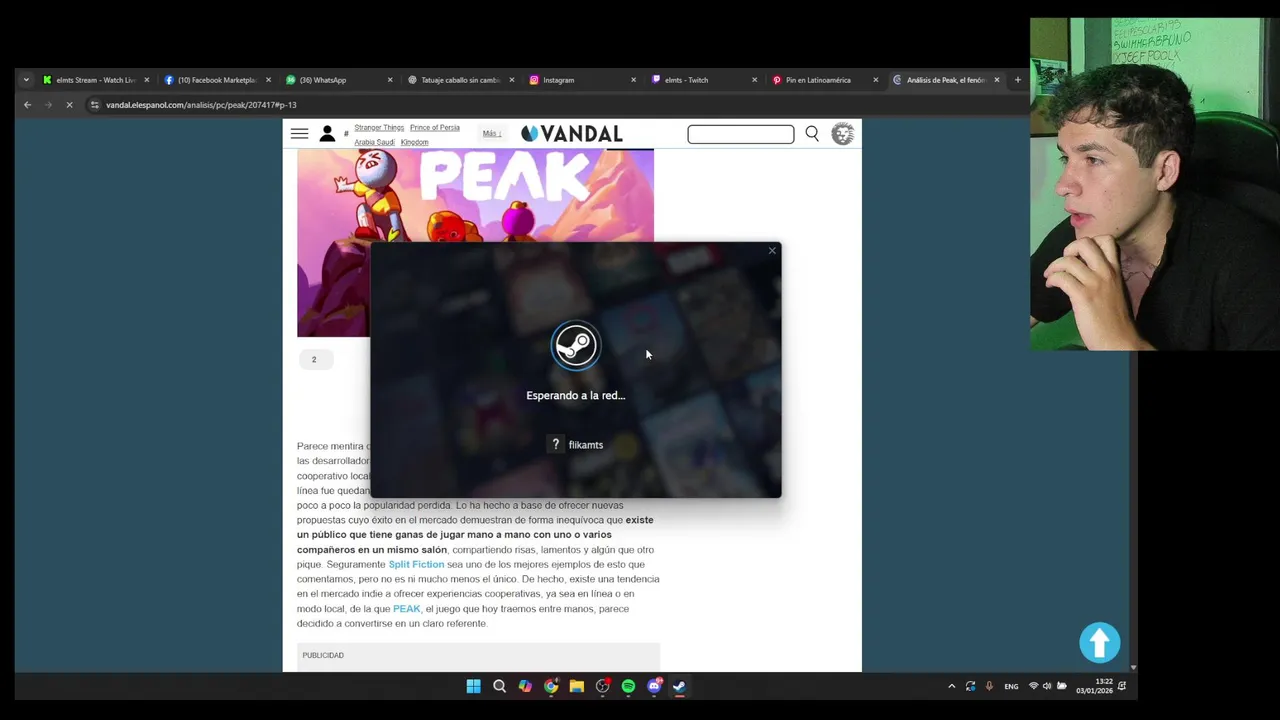Open a new browser tab
This screenshot has width=1280, height=720.
pyautogui.click(x=1018, y=80)
